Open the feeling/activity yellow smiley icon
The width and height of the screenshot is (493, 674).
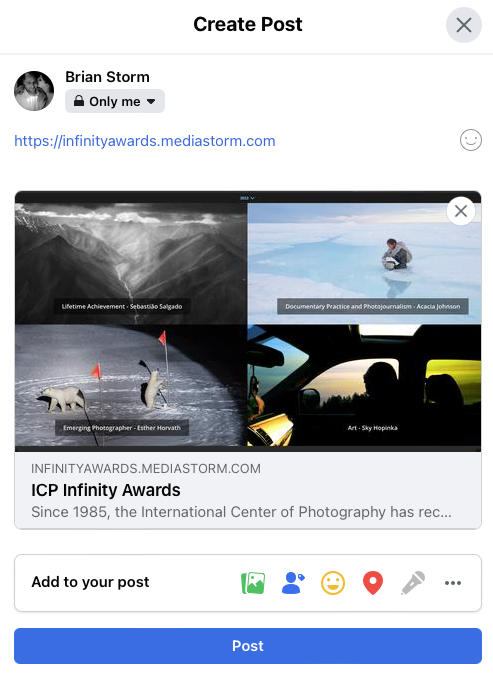tap(333, 583)
